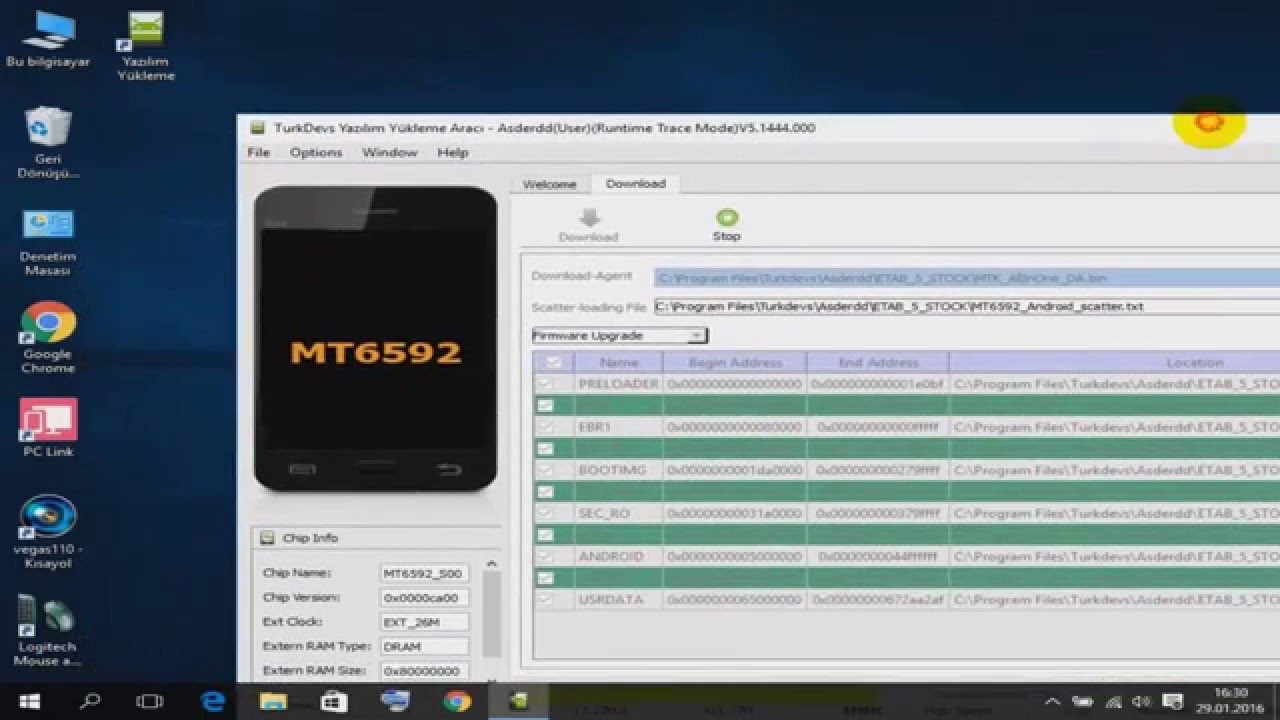
Task: Click the Extern RAM Size value field
Action: tap(425, 671)
